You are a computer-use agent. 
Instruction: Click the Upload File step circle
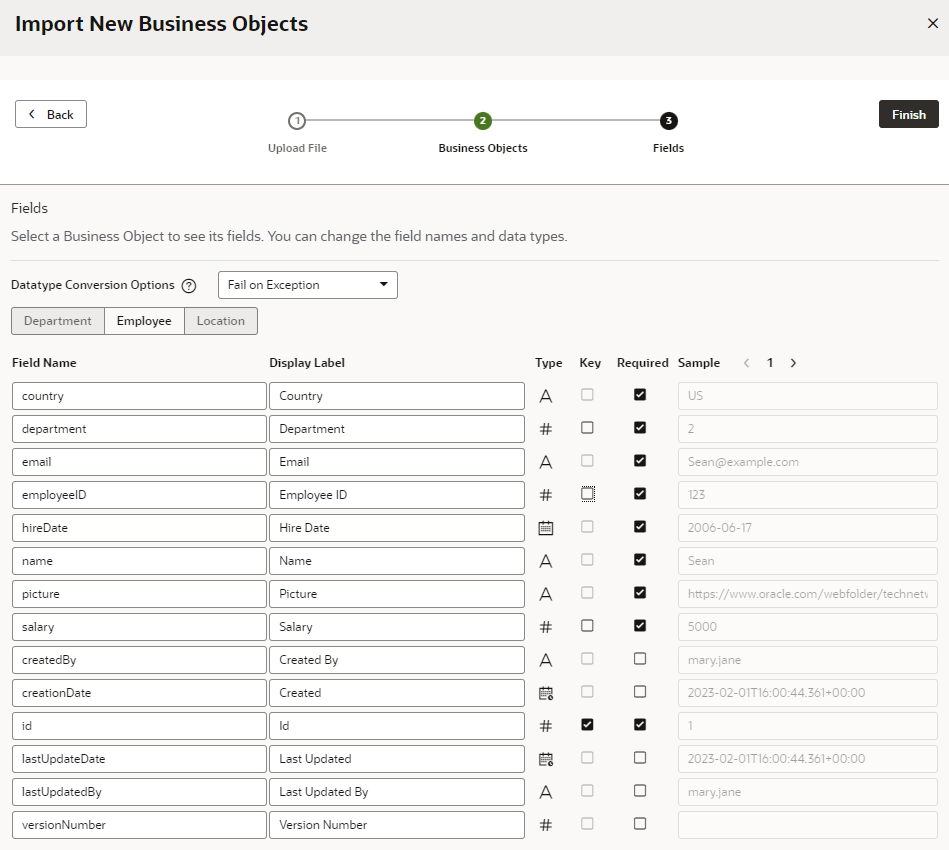[297, 120]
